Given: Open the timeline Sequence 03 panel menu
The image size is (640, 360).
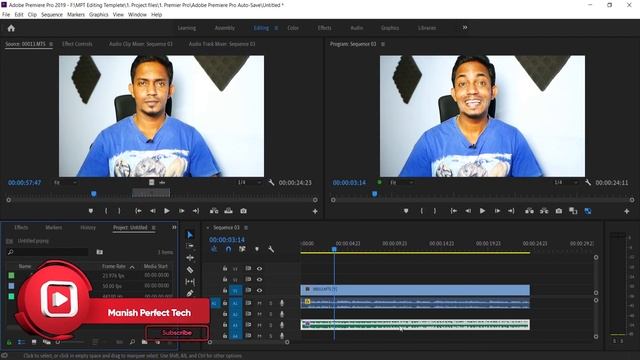Looking at the screenshot, I should pos(246,227).
